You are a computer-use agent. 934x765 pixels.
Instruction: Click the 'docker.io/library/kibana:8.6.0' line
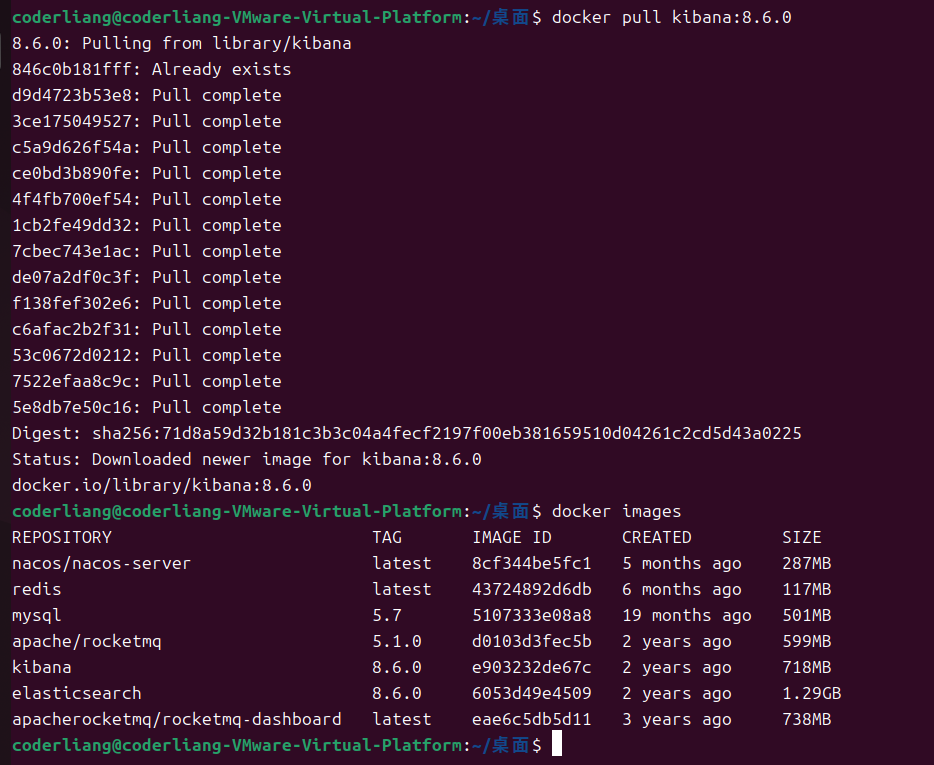161,486
